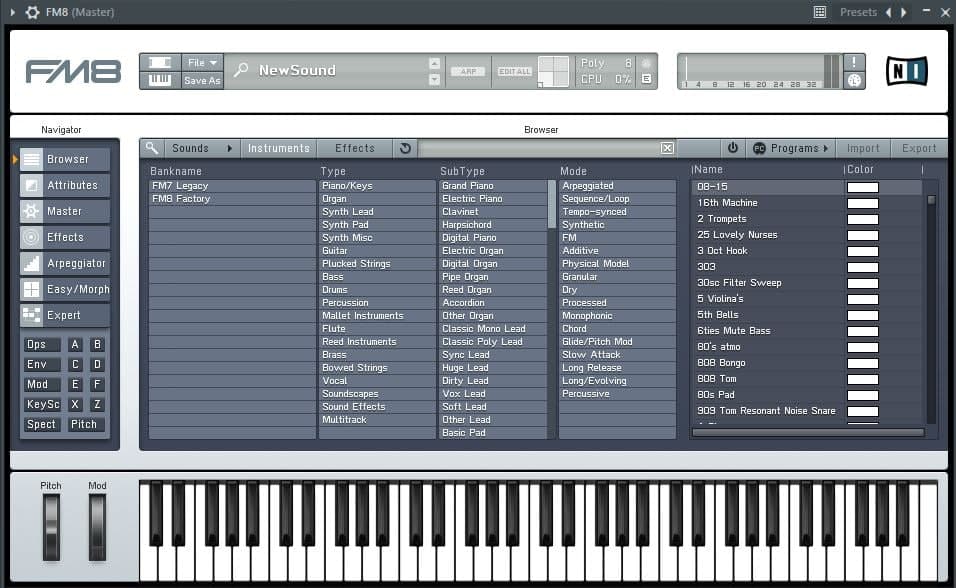956x588 pixels.
Task: Click the grid preset browser icon in title bar
Action: [820, 12]
